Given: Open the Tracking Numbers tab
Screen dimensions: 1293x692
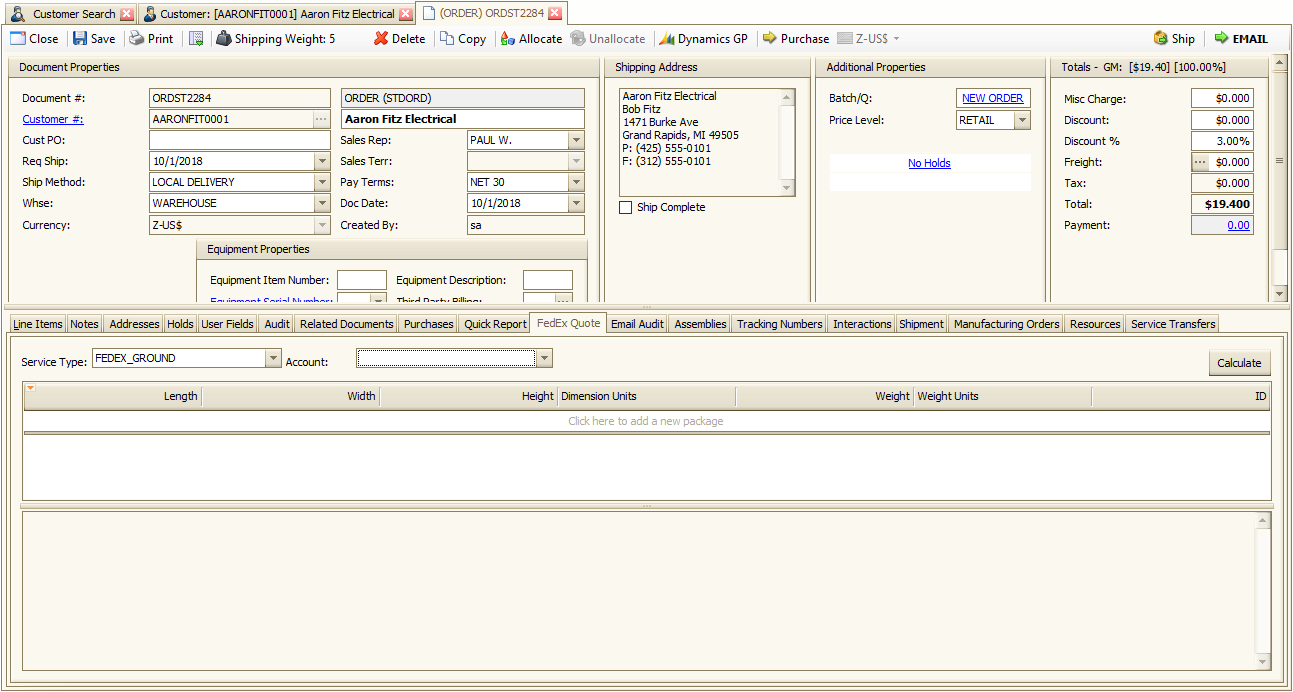Looking at the screenshot, I should (x=779, y=324).
